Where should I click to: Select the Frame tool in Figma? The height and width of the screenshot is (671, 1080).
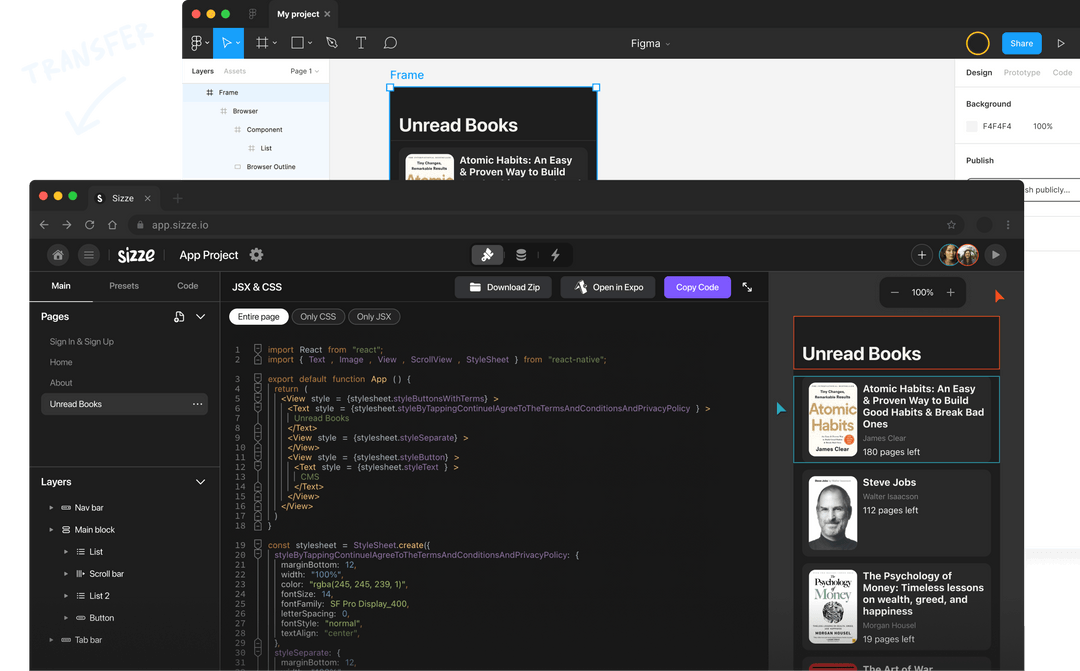(x=264, y=42)
